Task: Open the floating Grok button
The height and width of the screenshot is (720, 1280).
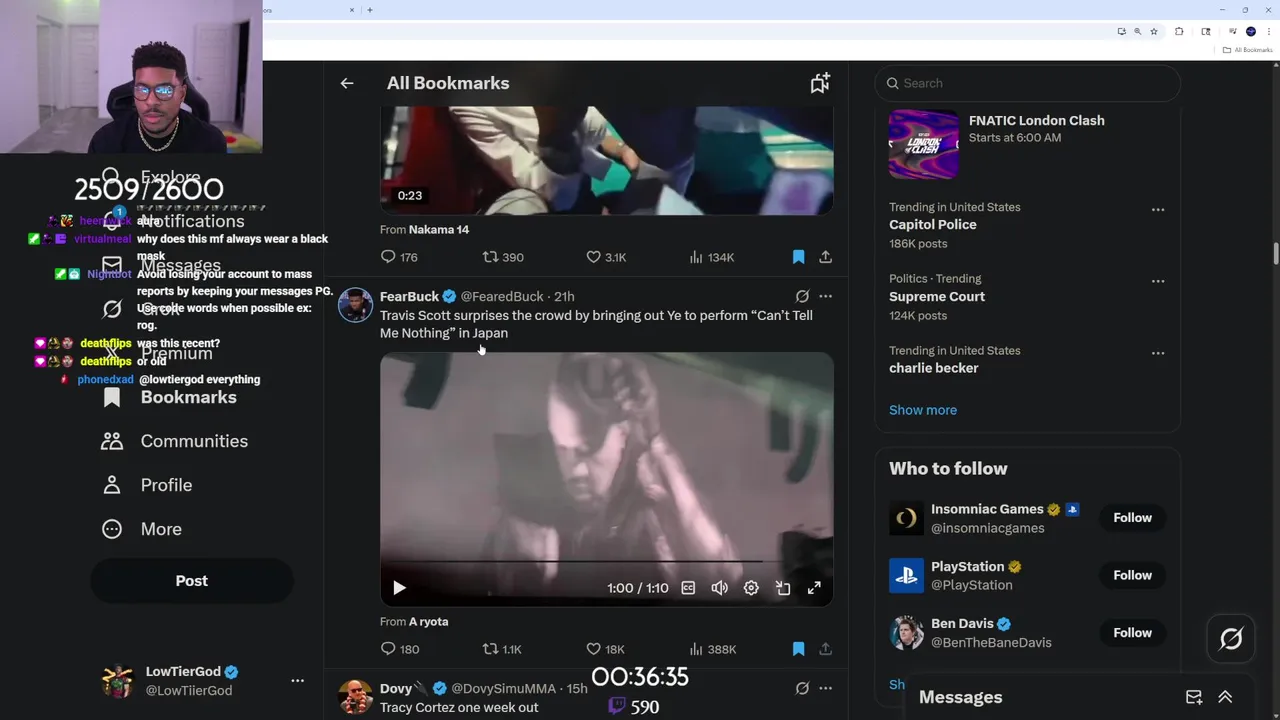Action: [1231, 639]
